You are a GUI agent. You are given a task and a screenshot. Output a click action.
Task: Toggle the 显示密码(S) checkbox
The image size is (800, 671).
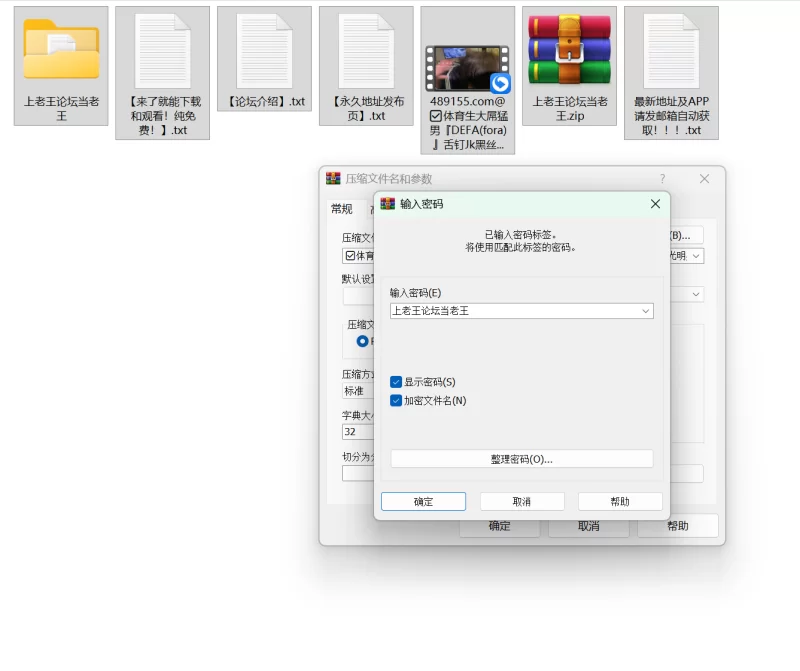tap(397, 382)
